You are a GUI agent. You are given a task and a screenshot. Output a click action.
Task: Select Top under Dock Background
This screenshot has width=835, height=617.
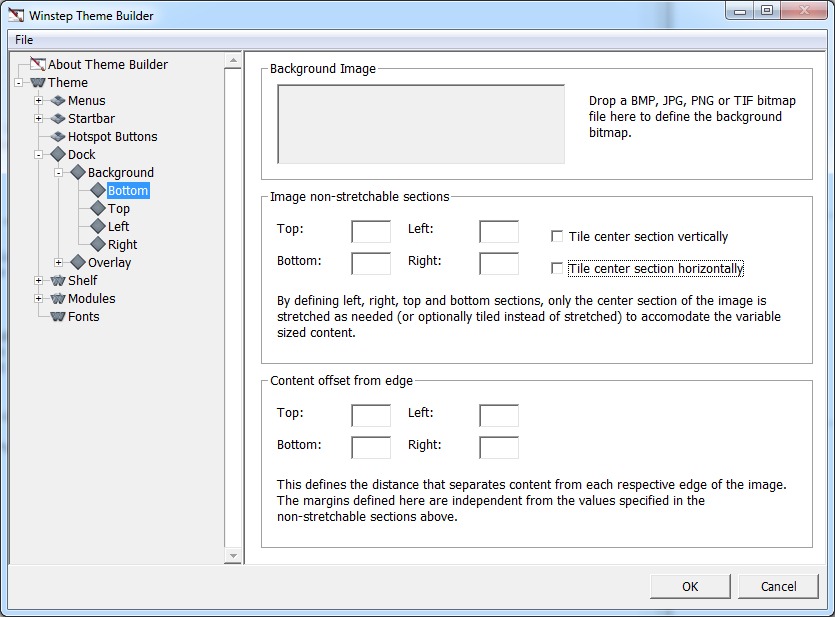click(119, 209)
